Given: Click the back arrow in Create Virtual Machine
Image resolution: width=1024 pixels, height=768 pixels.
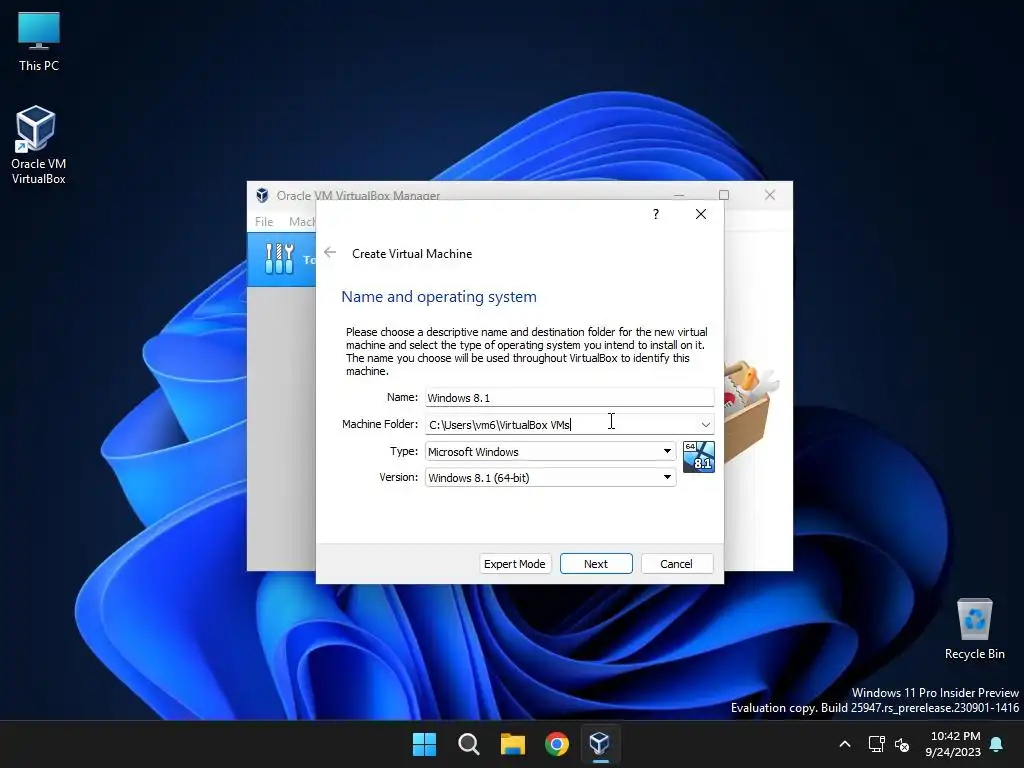Looking at the screenshot, I should coord(330,253).
